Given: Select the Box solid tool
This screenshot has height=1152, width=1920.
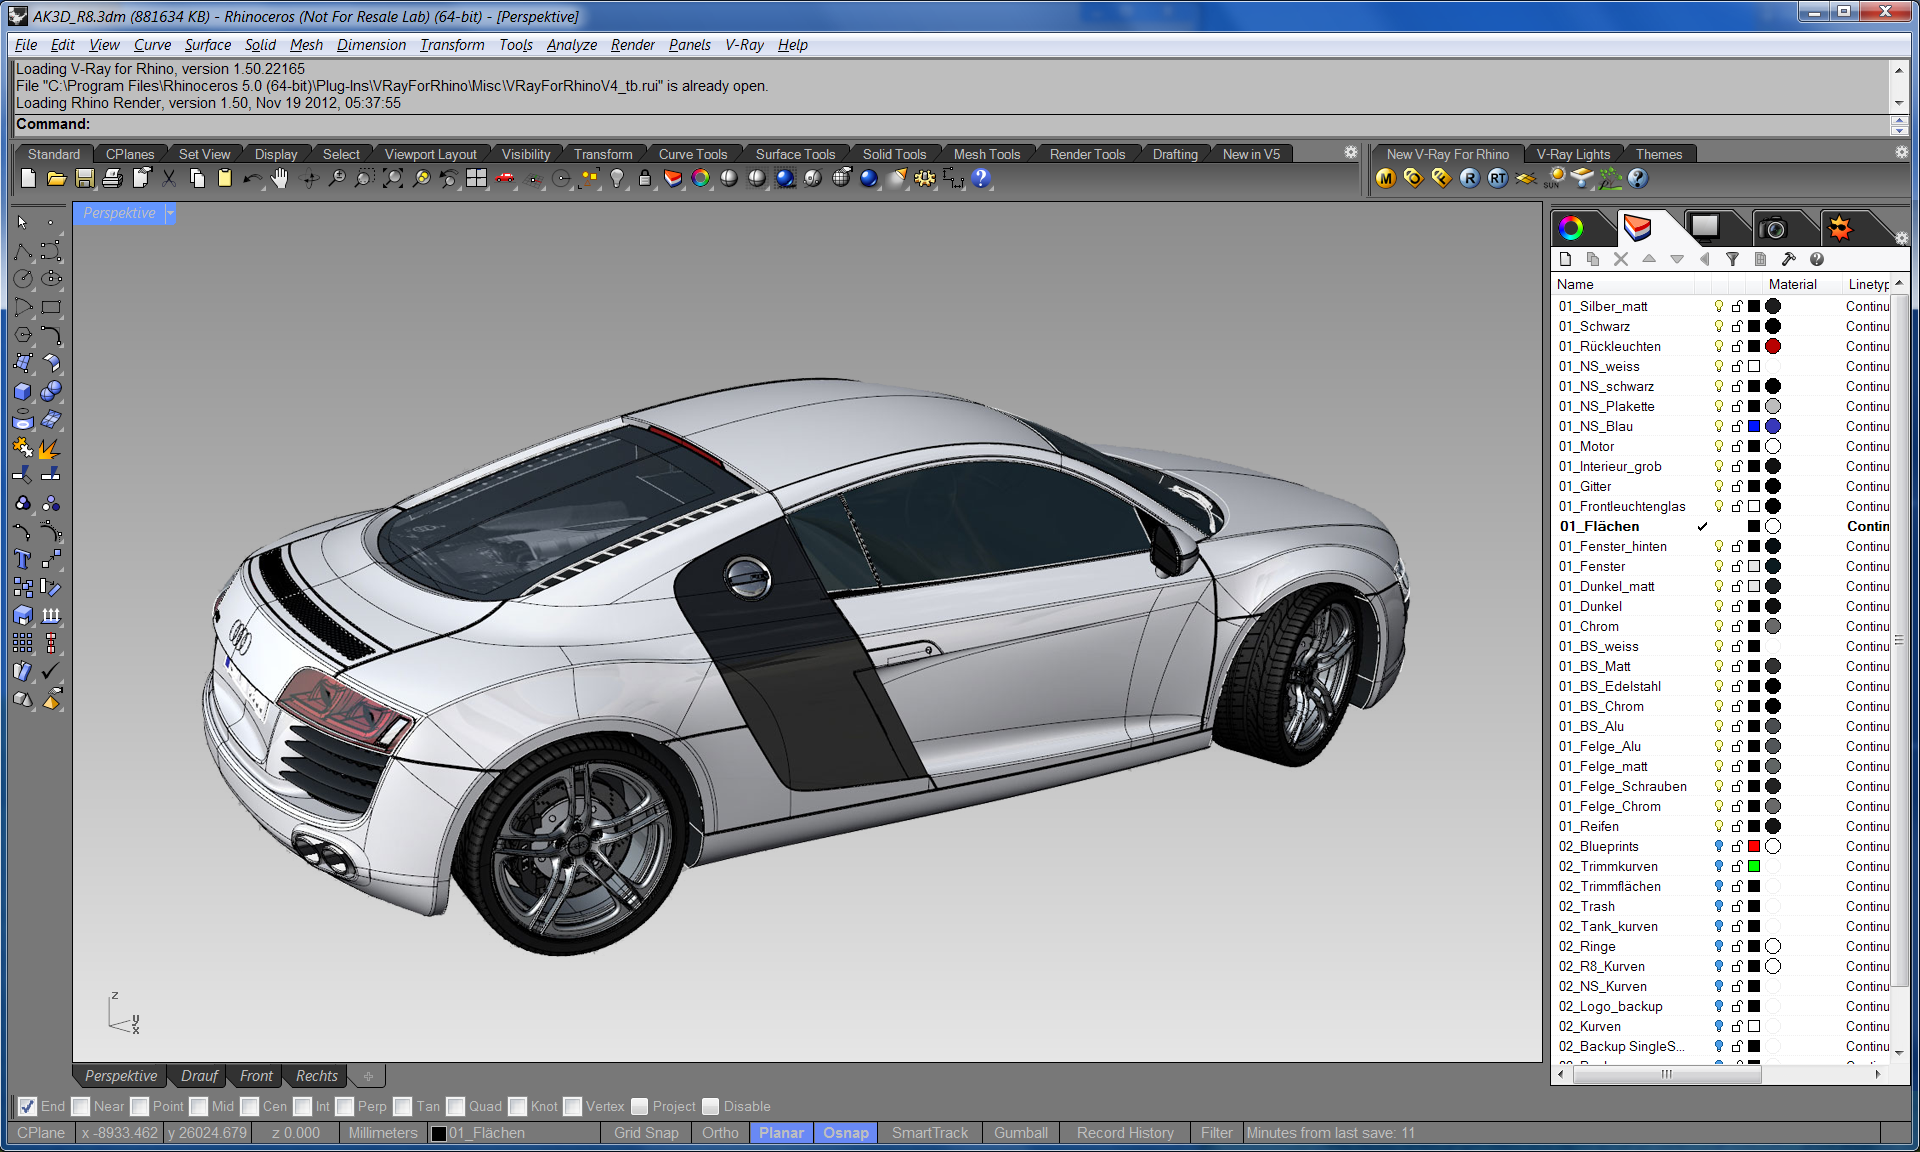Looking at the screenshot, I should [x=23, y=391].
